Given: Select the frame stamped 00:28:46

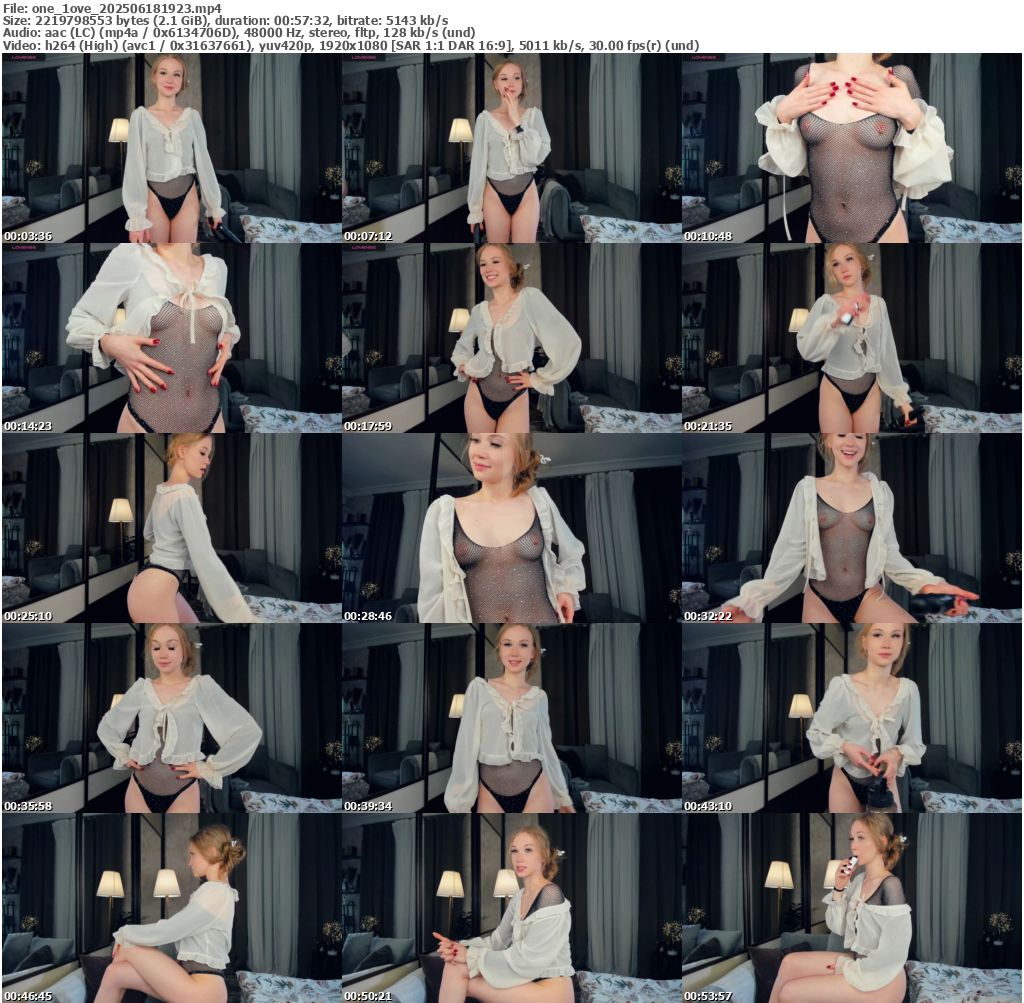Looking at the screenshot, I should coord(511,528).
